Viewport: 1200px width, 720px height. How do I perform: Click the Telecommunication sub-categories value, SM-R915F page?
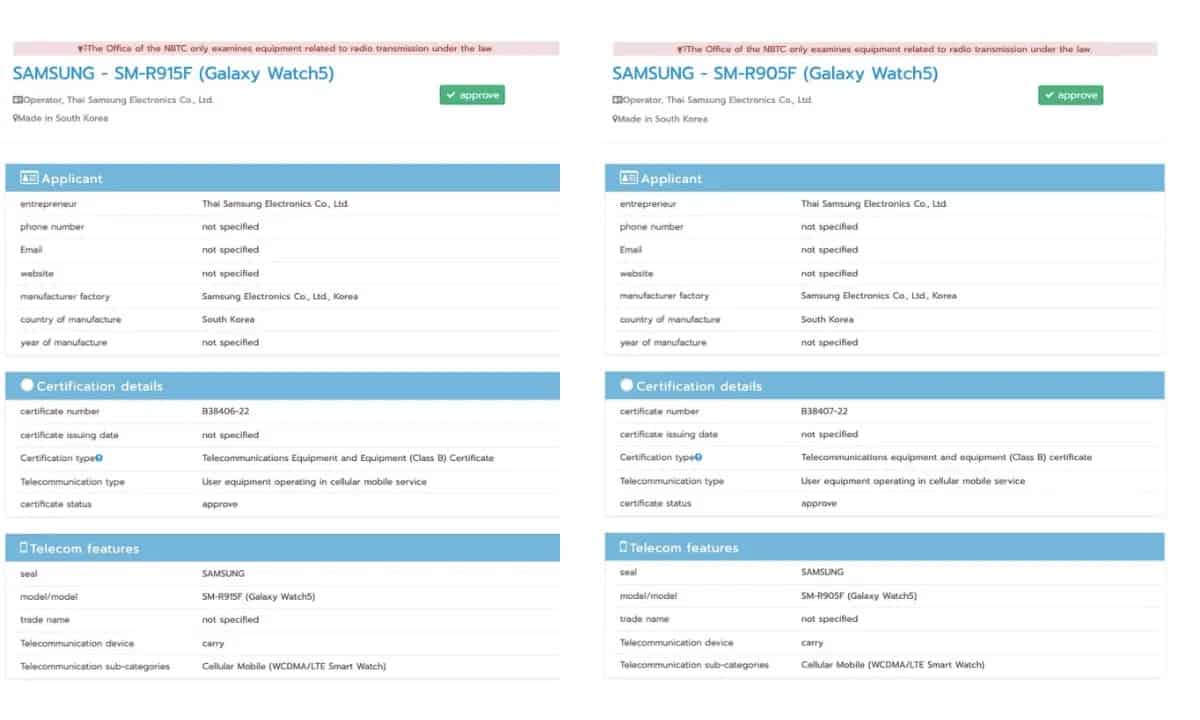pyautogui.click(x=294, y=666)
